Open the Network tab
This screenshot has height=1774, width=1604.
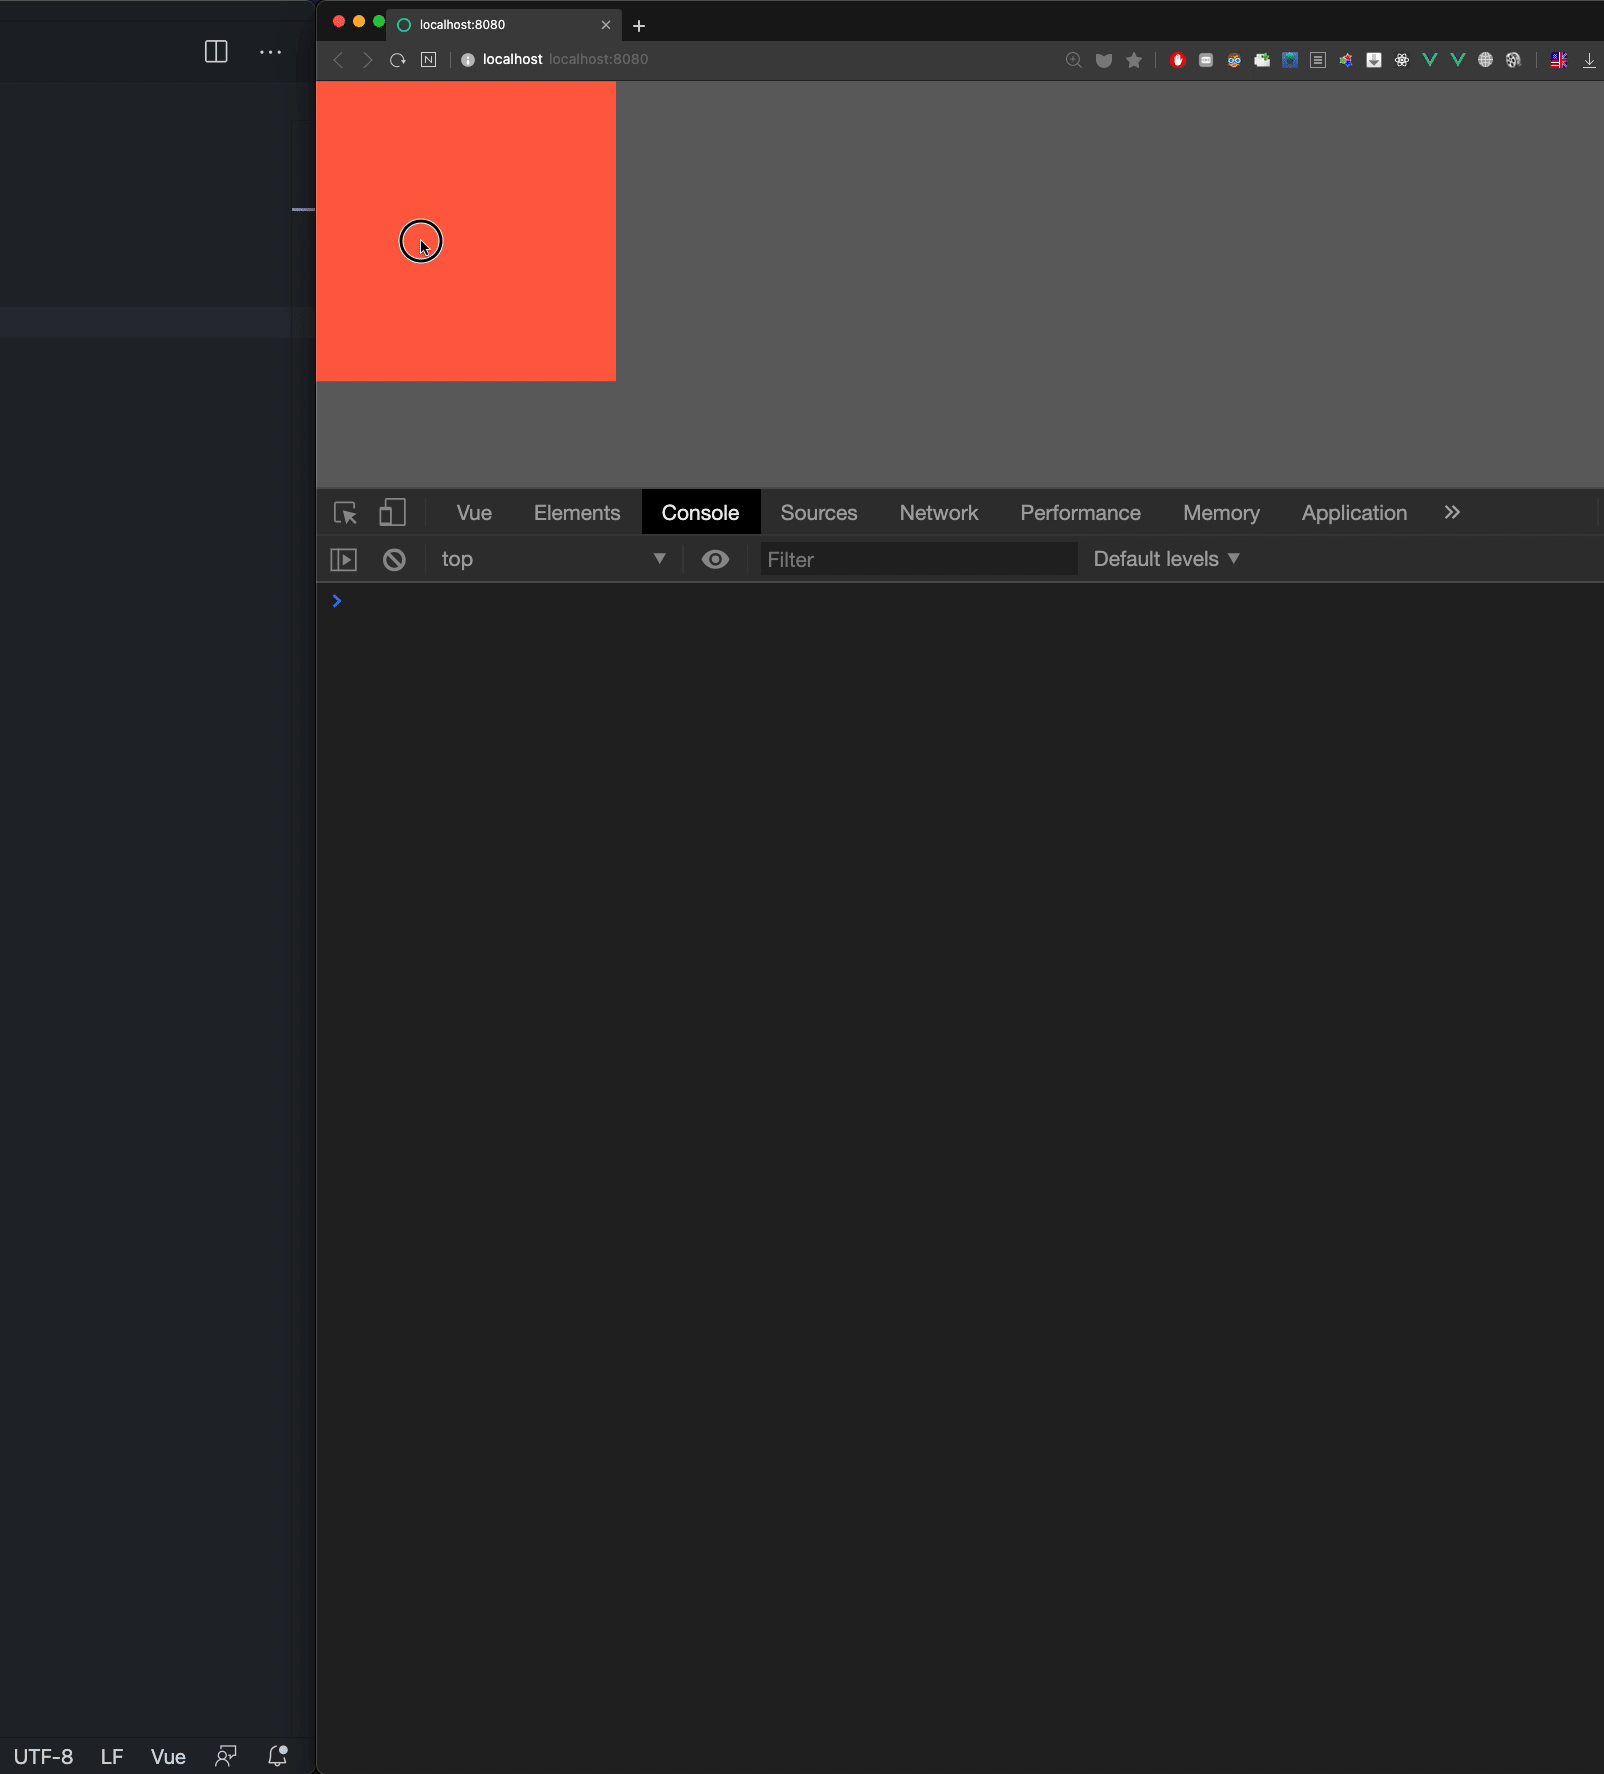[939, 513]
